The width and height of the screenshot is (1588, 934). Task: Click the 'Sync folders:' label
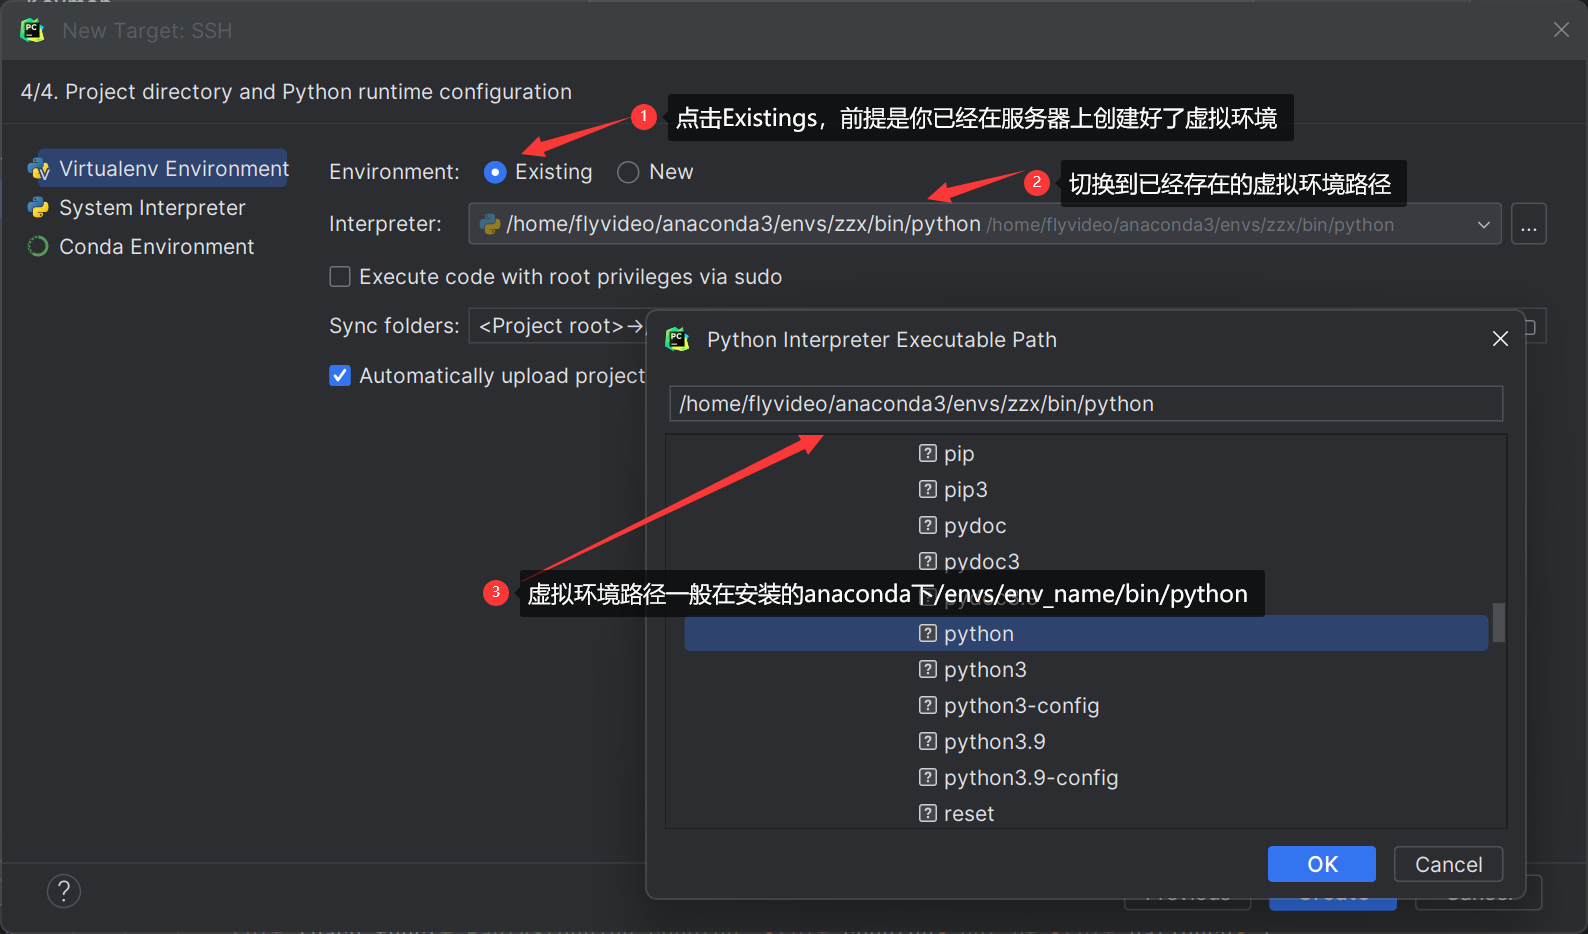[394, 326]
